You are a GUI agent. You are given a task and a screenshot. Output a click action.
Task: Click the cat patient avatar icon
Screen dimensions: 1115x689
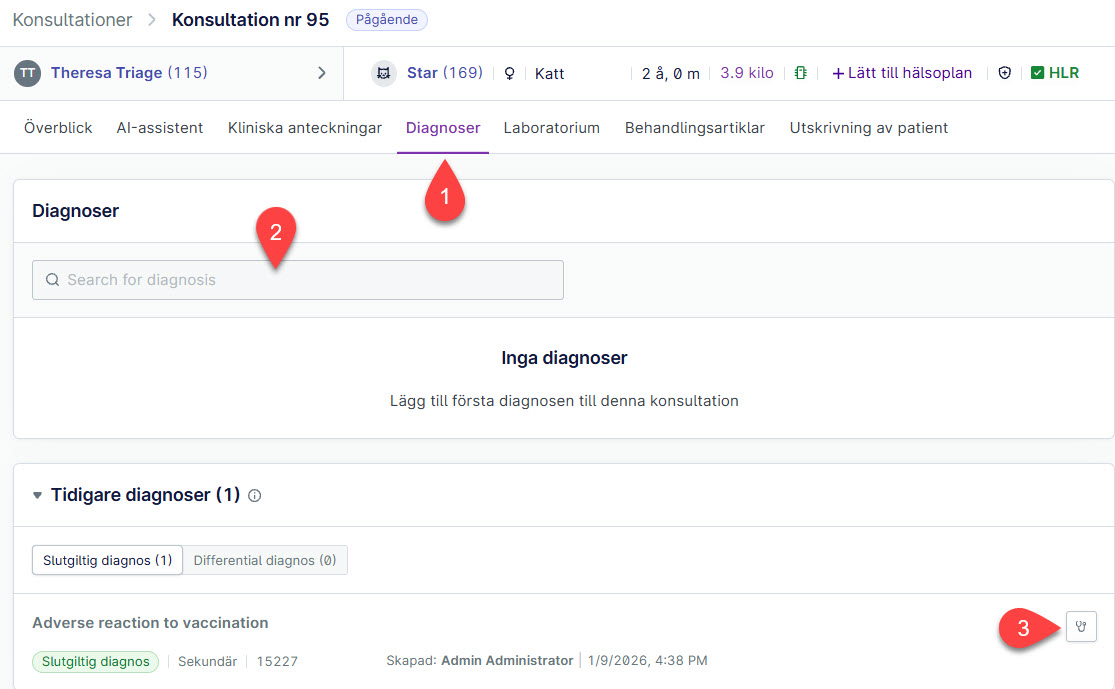(383, 73)
